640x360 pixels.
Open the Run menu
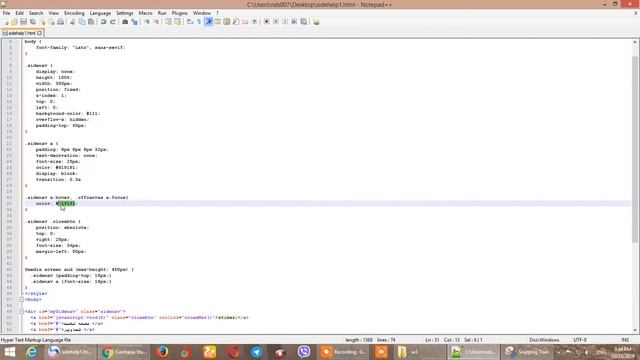point(162,13)
